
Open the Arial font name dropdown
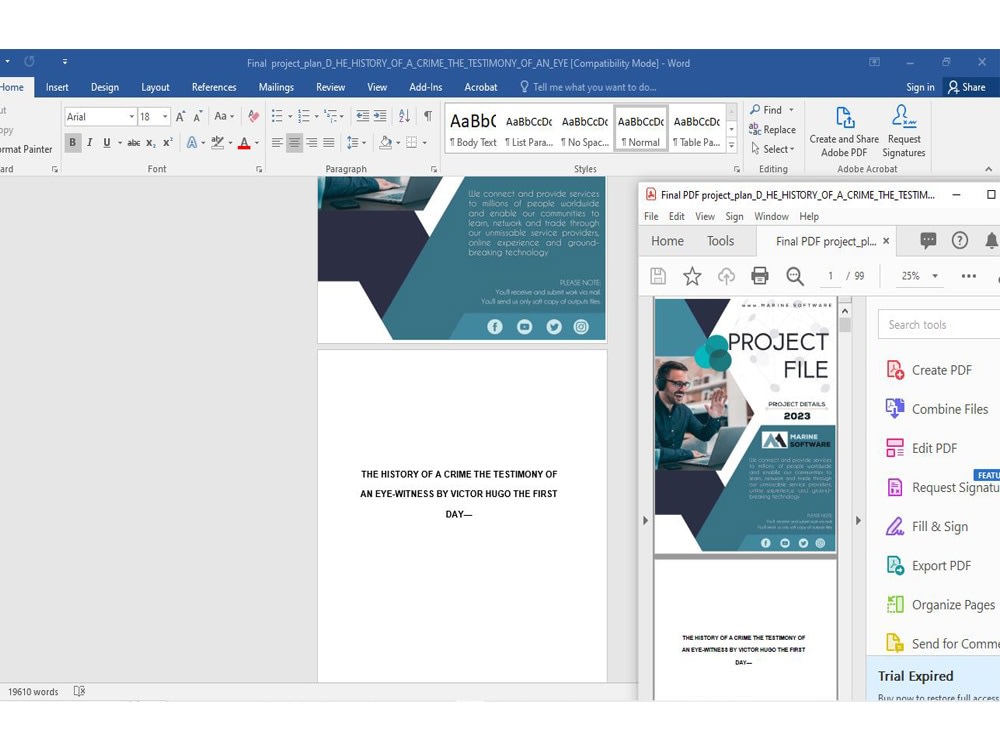pyautogui.click(x=131, y=117)
